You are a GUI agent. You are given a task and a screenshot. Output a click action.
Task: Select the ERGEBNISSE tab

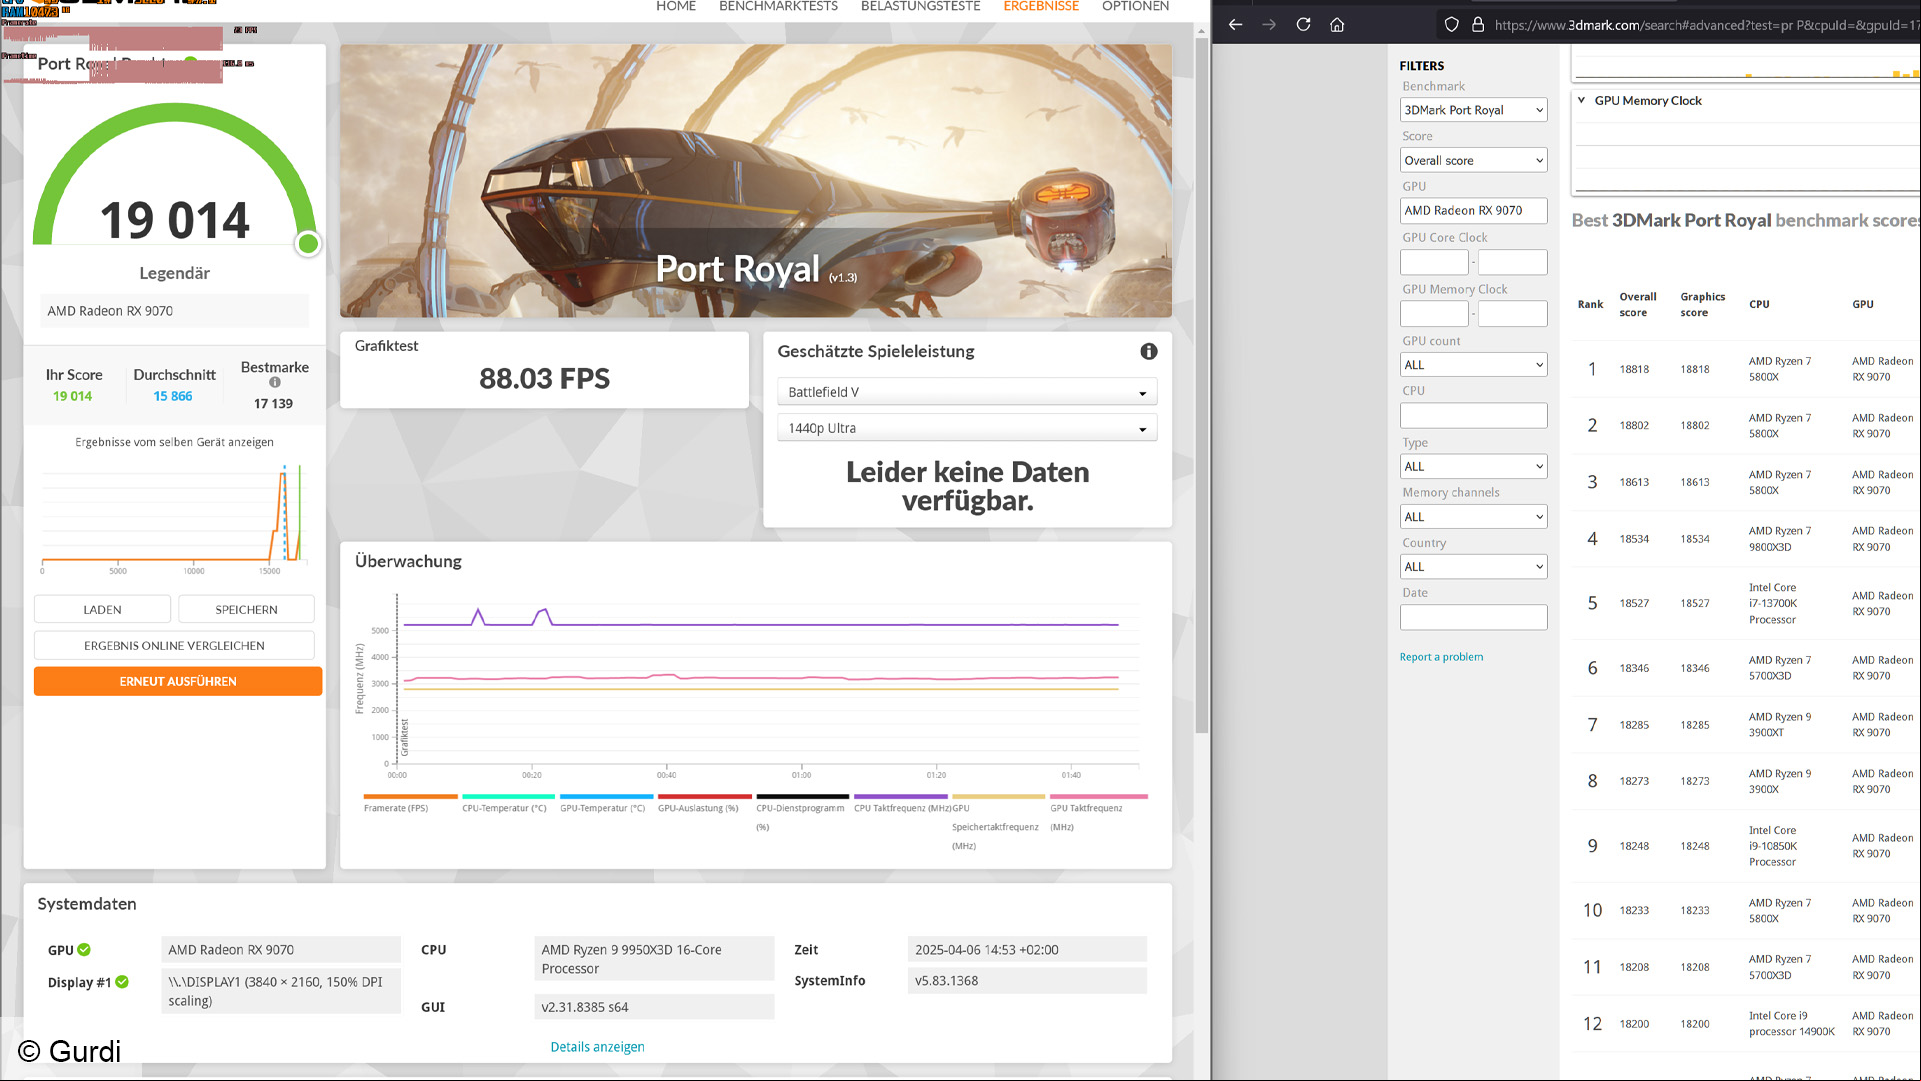[1041, 6]
